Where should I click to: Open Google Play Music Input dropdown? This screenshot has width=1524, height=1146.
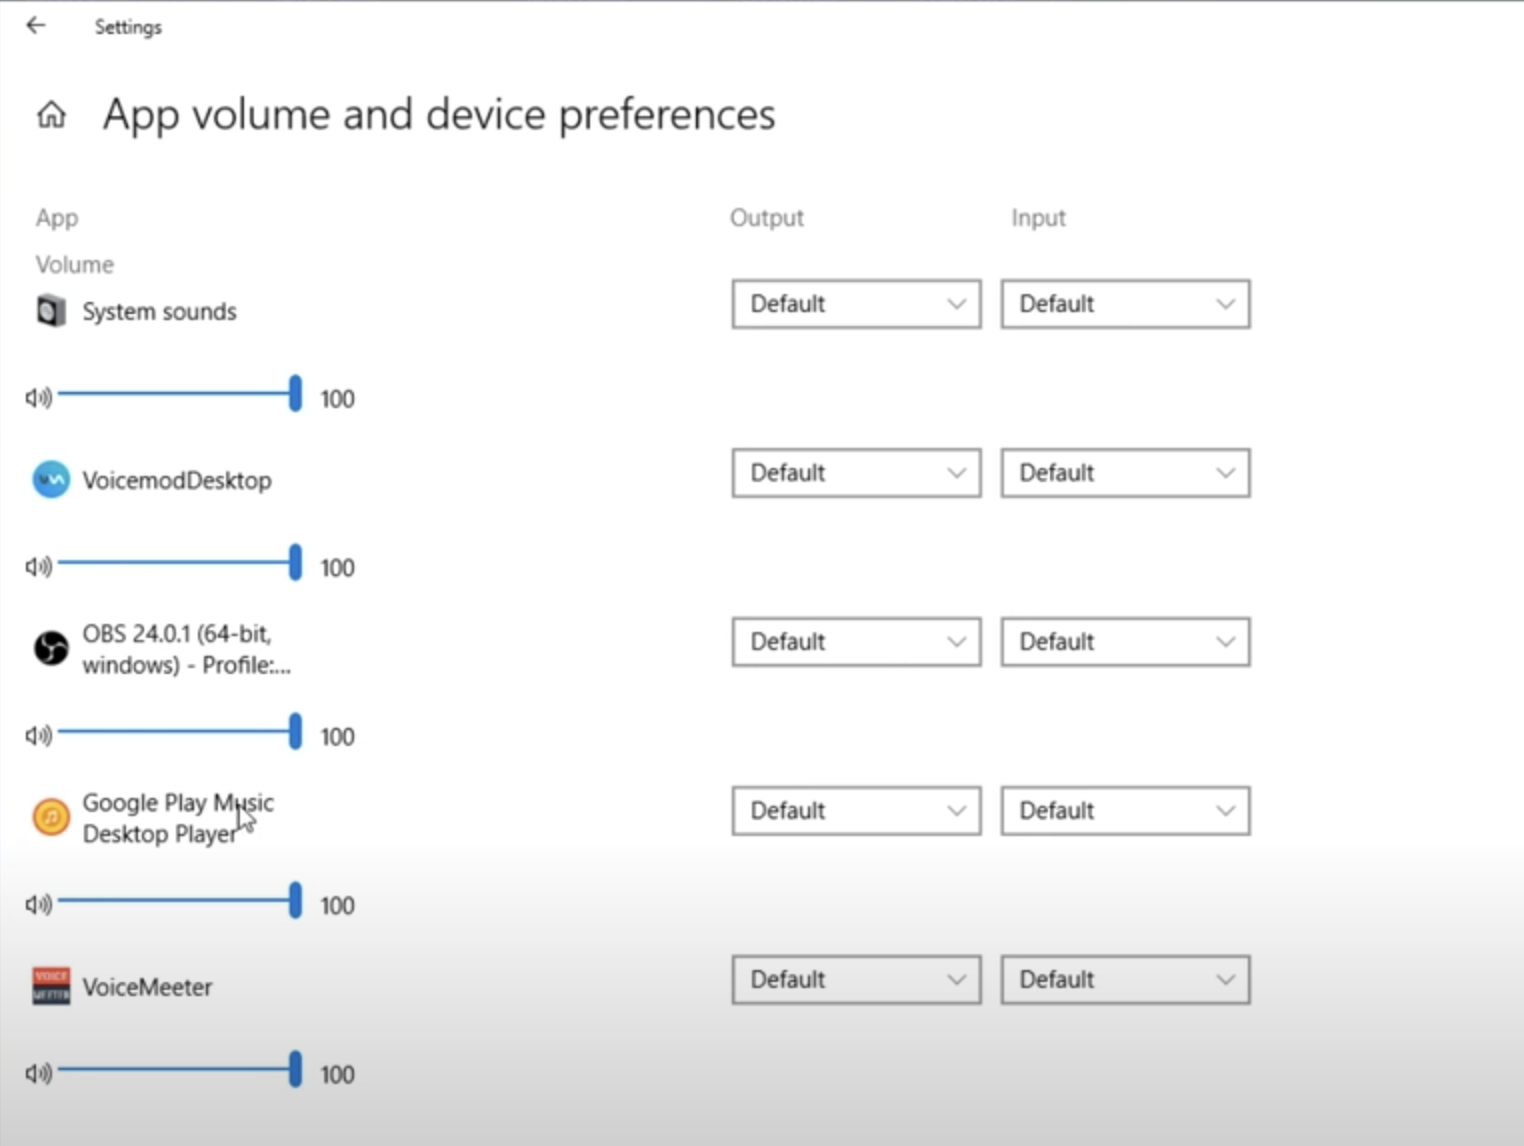click(1125, 811)
